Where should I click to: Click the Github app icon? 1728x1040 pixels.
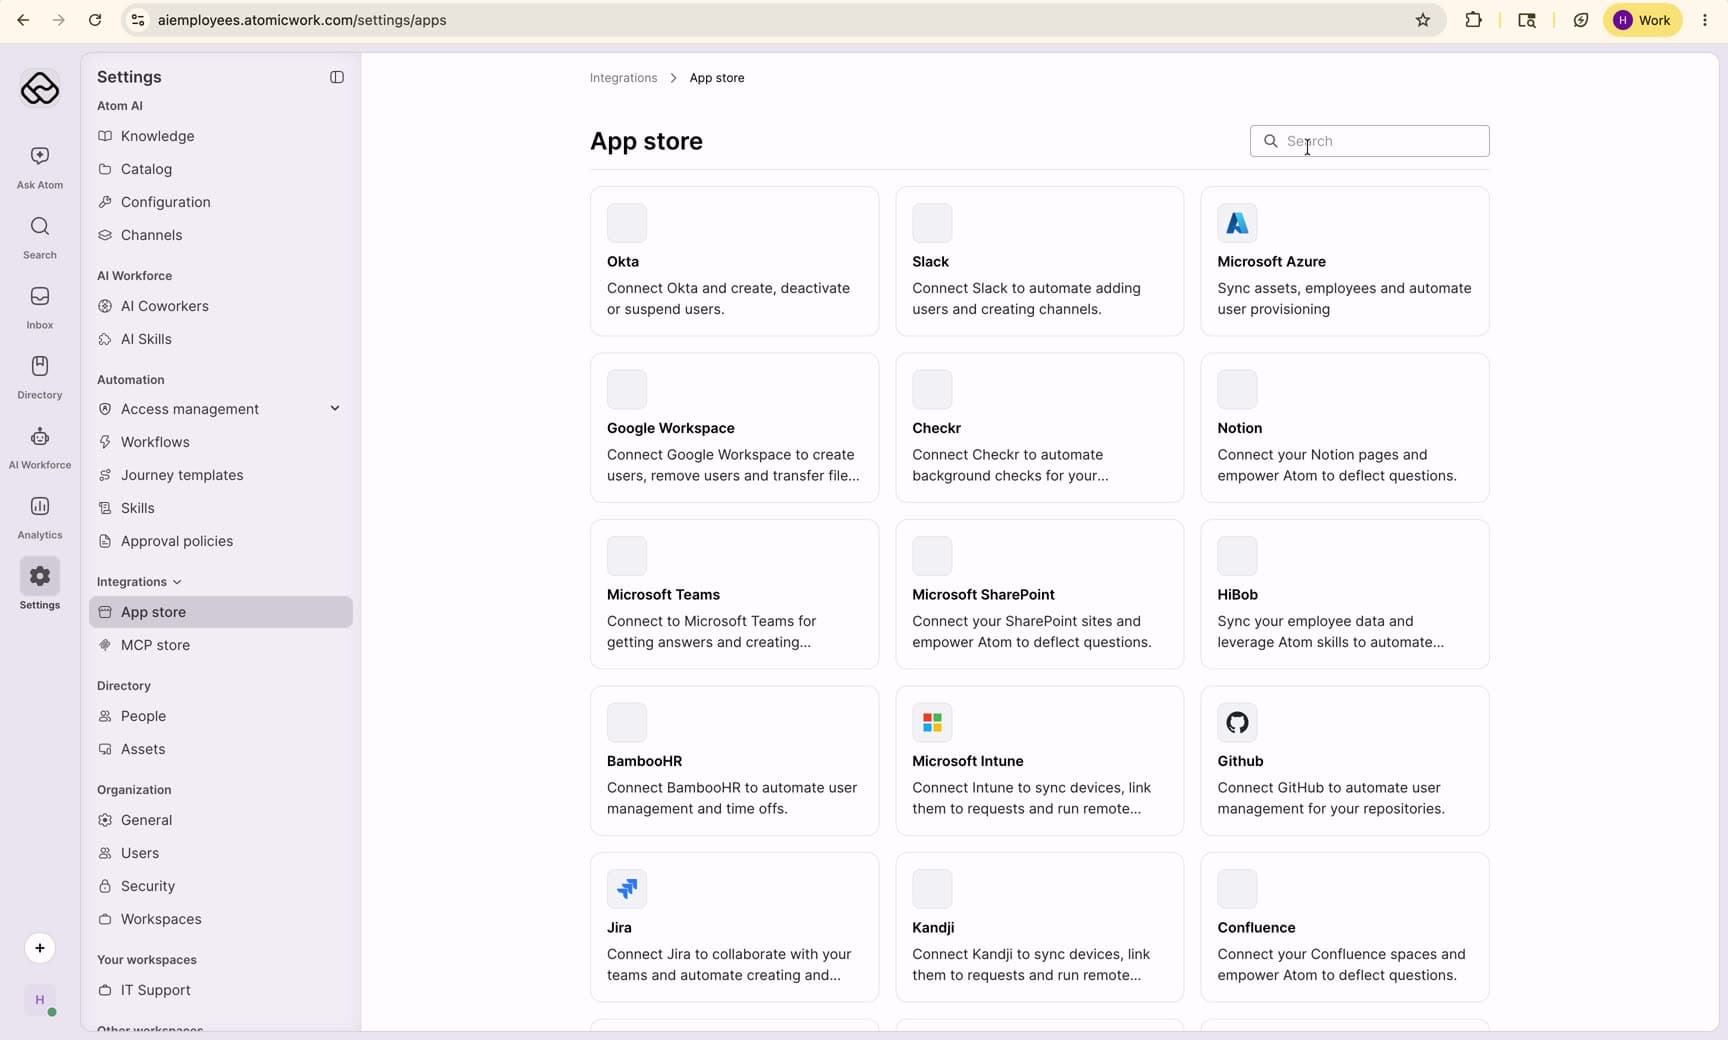(x=1237, y=722)
